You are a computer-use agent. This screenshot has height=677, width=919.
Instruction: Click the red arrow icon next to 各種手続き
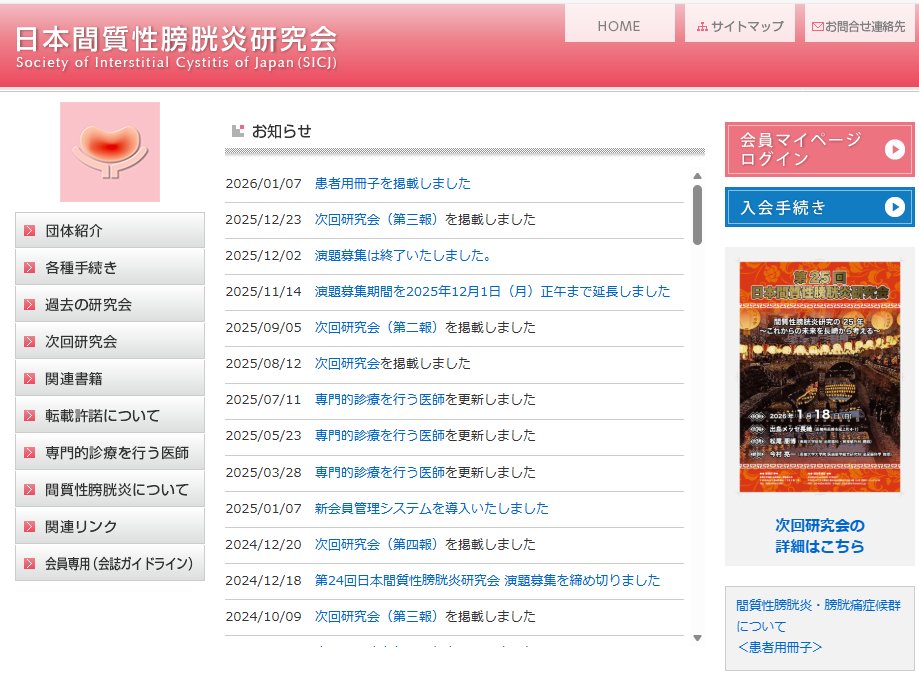[x=29, y=268]
